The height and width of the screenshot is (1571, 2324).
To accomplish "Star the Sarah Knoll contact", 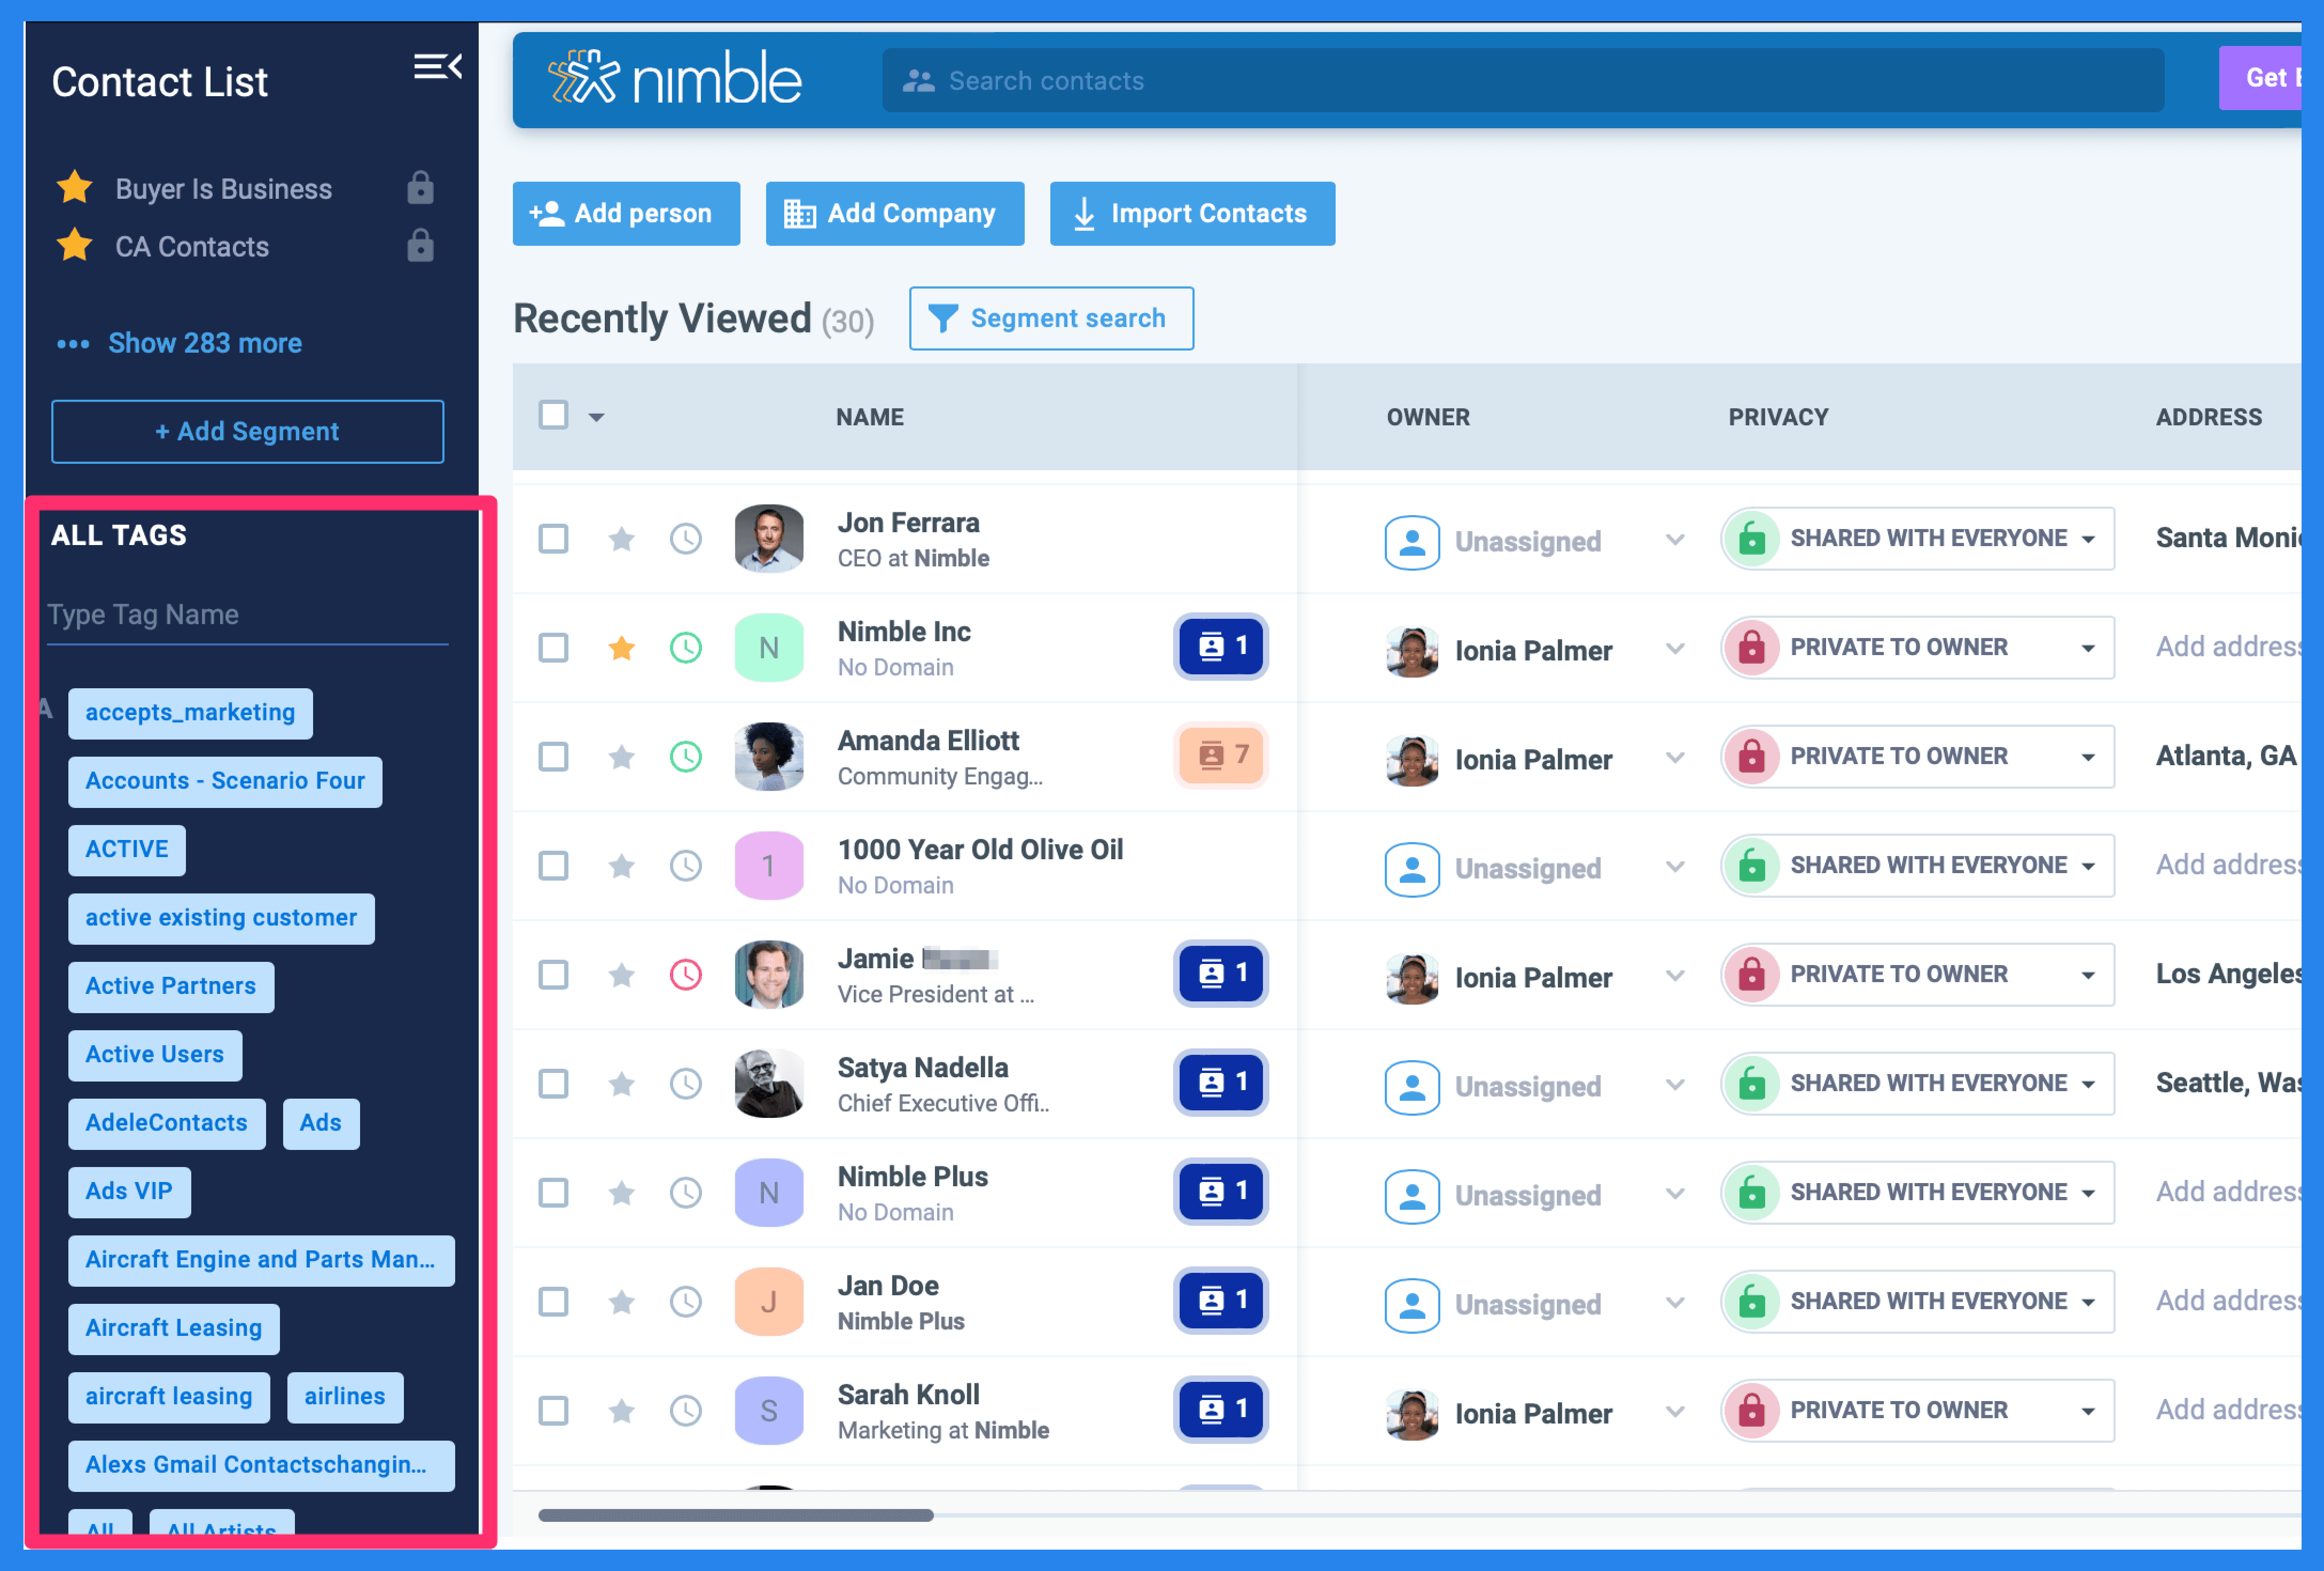I will pyautogui.click(x=621, y=1412).
